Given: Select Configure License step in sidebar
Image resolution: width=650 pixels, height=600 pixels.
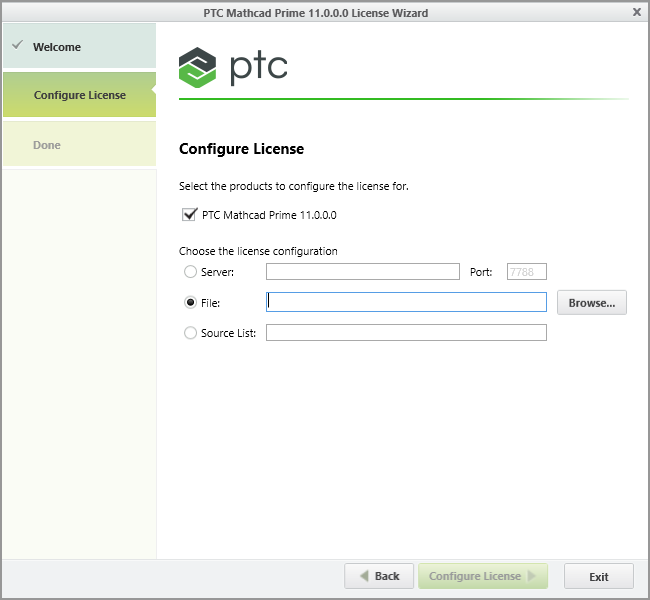Looking at the screenshot, I should [80, 95].
